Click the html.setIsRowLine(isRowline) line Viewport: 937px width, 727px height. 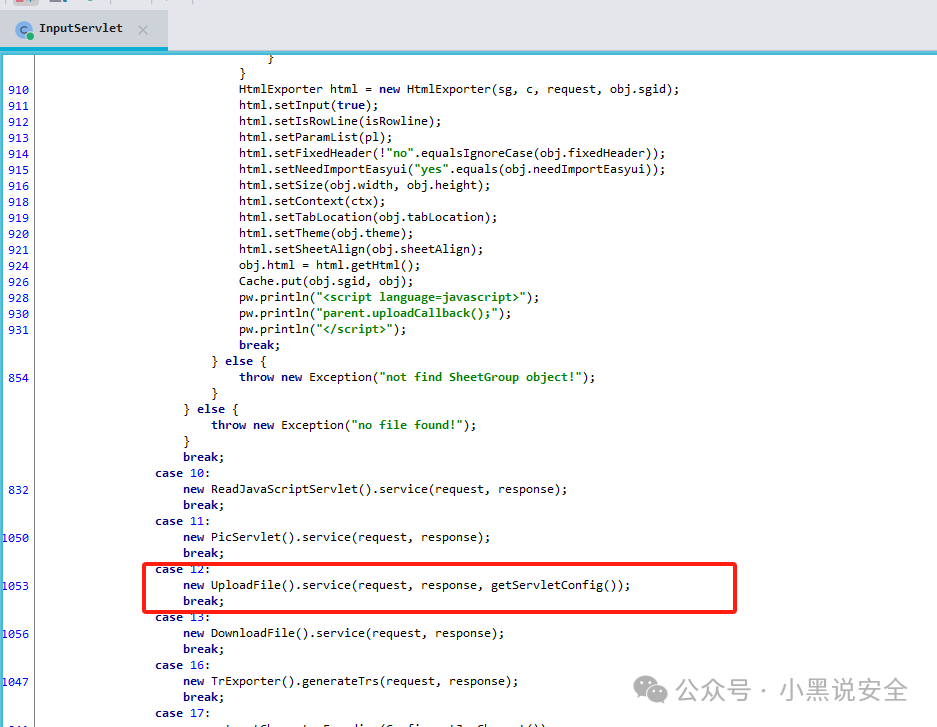tap(340, 121)
